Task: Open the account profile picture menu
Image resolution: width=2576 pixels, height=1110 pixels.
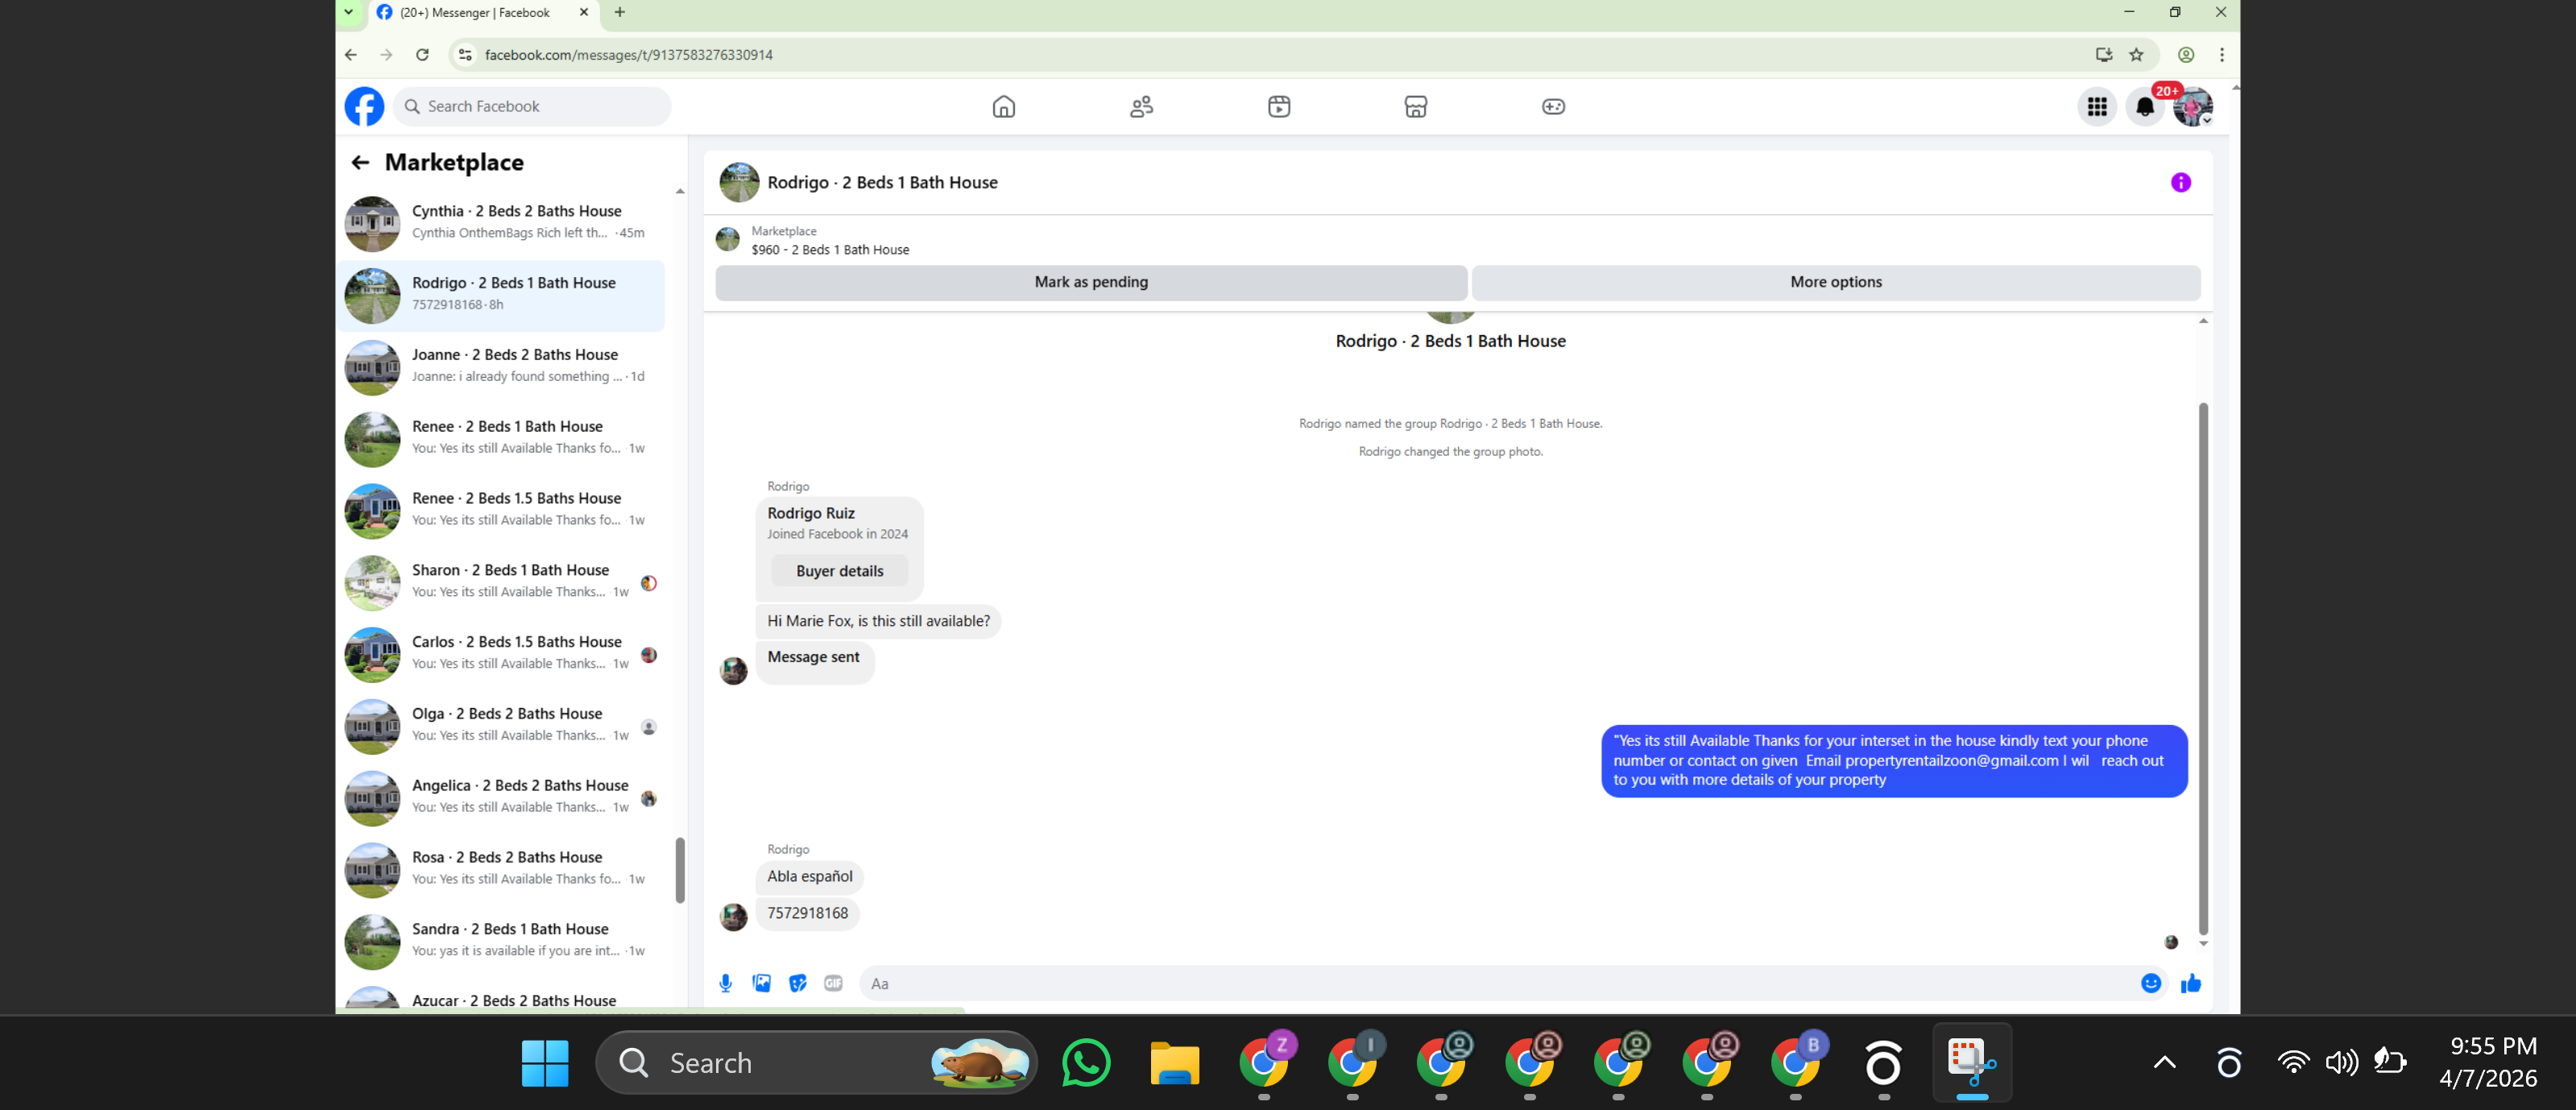Action: pyautogui.click(x=2192, y=106)
